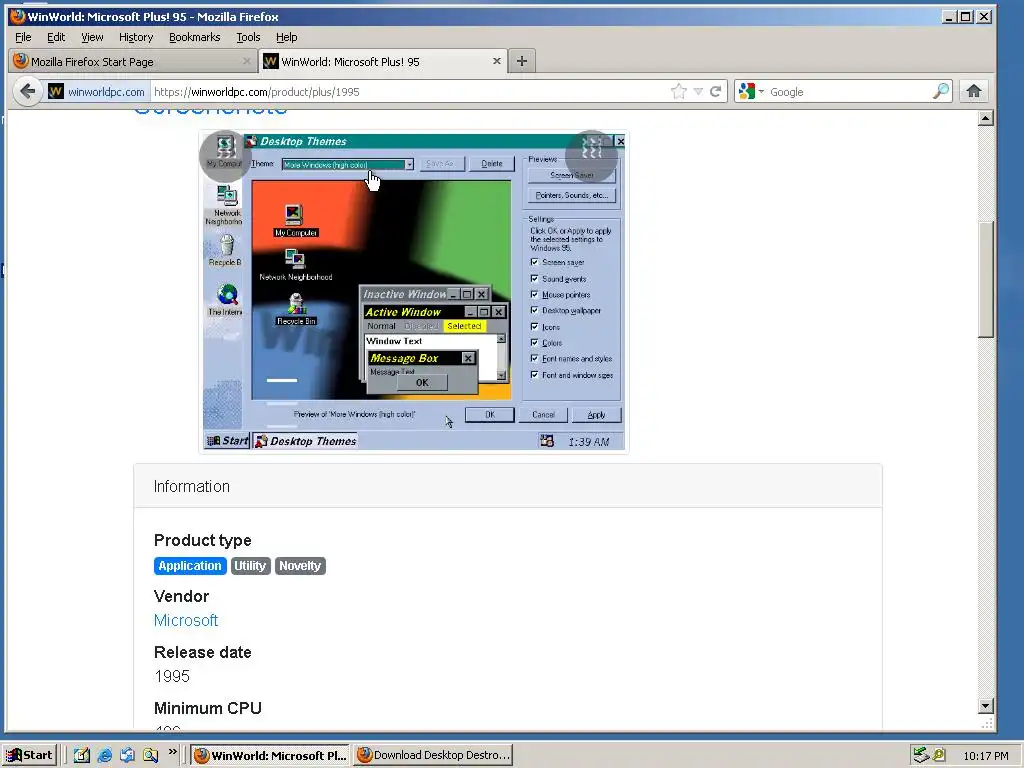Open the folder-with-magnifier quick launch icon
This screenshot has height=768, width=1024.
click(x=150, y=755)
